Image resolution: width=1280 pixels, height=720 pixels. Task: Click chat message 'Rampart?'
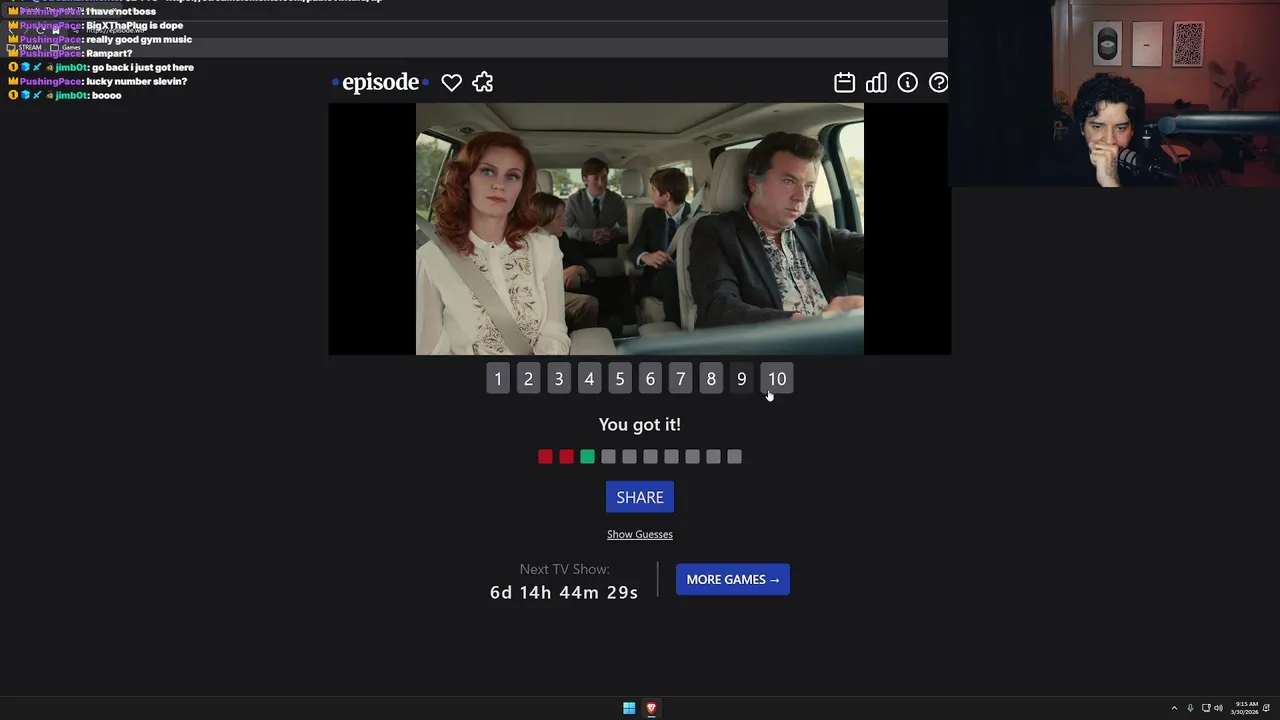click(110, 53)
